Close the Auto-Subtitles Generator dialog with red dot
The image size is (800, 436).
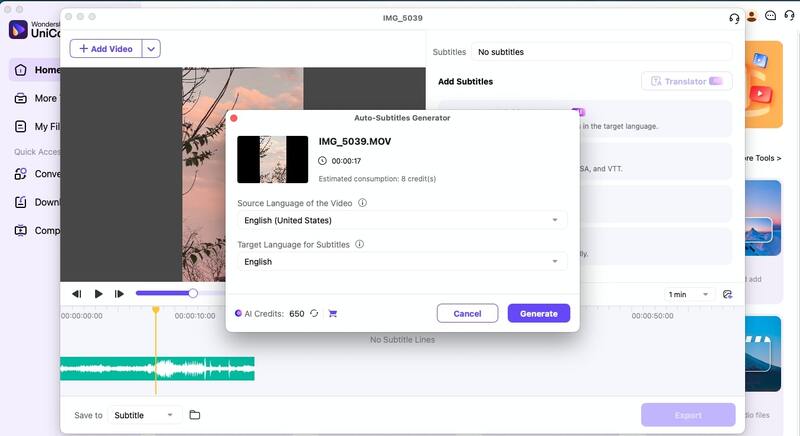click(234, 118)
